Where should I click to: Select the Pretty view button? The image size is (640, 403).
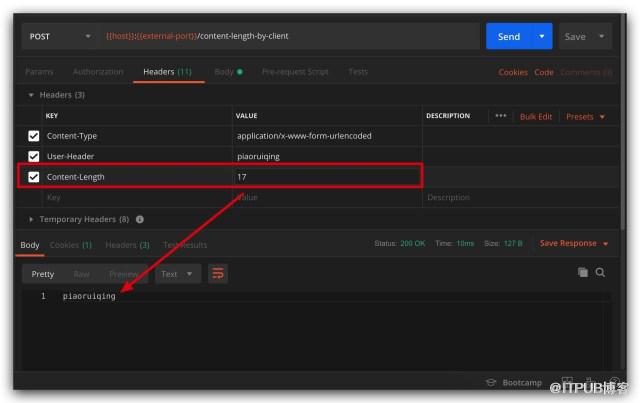pyautogui.click(x=42, y=274)
